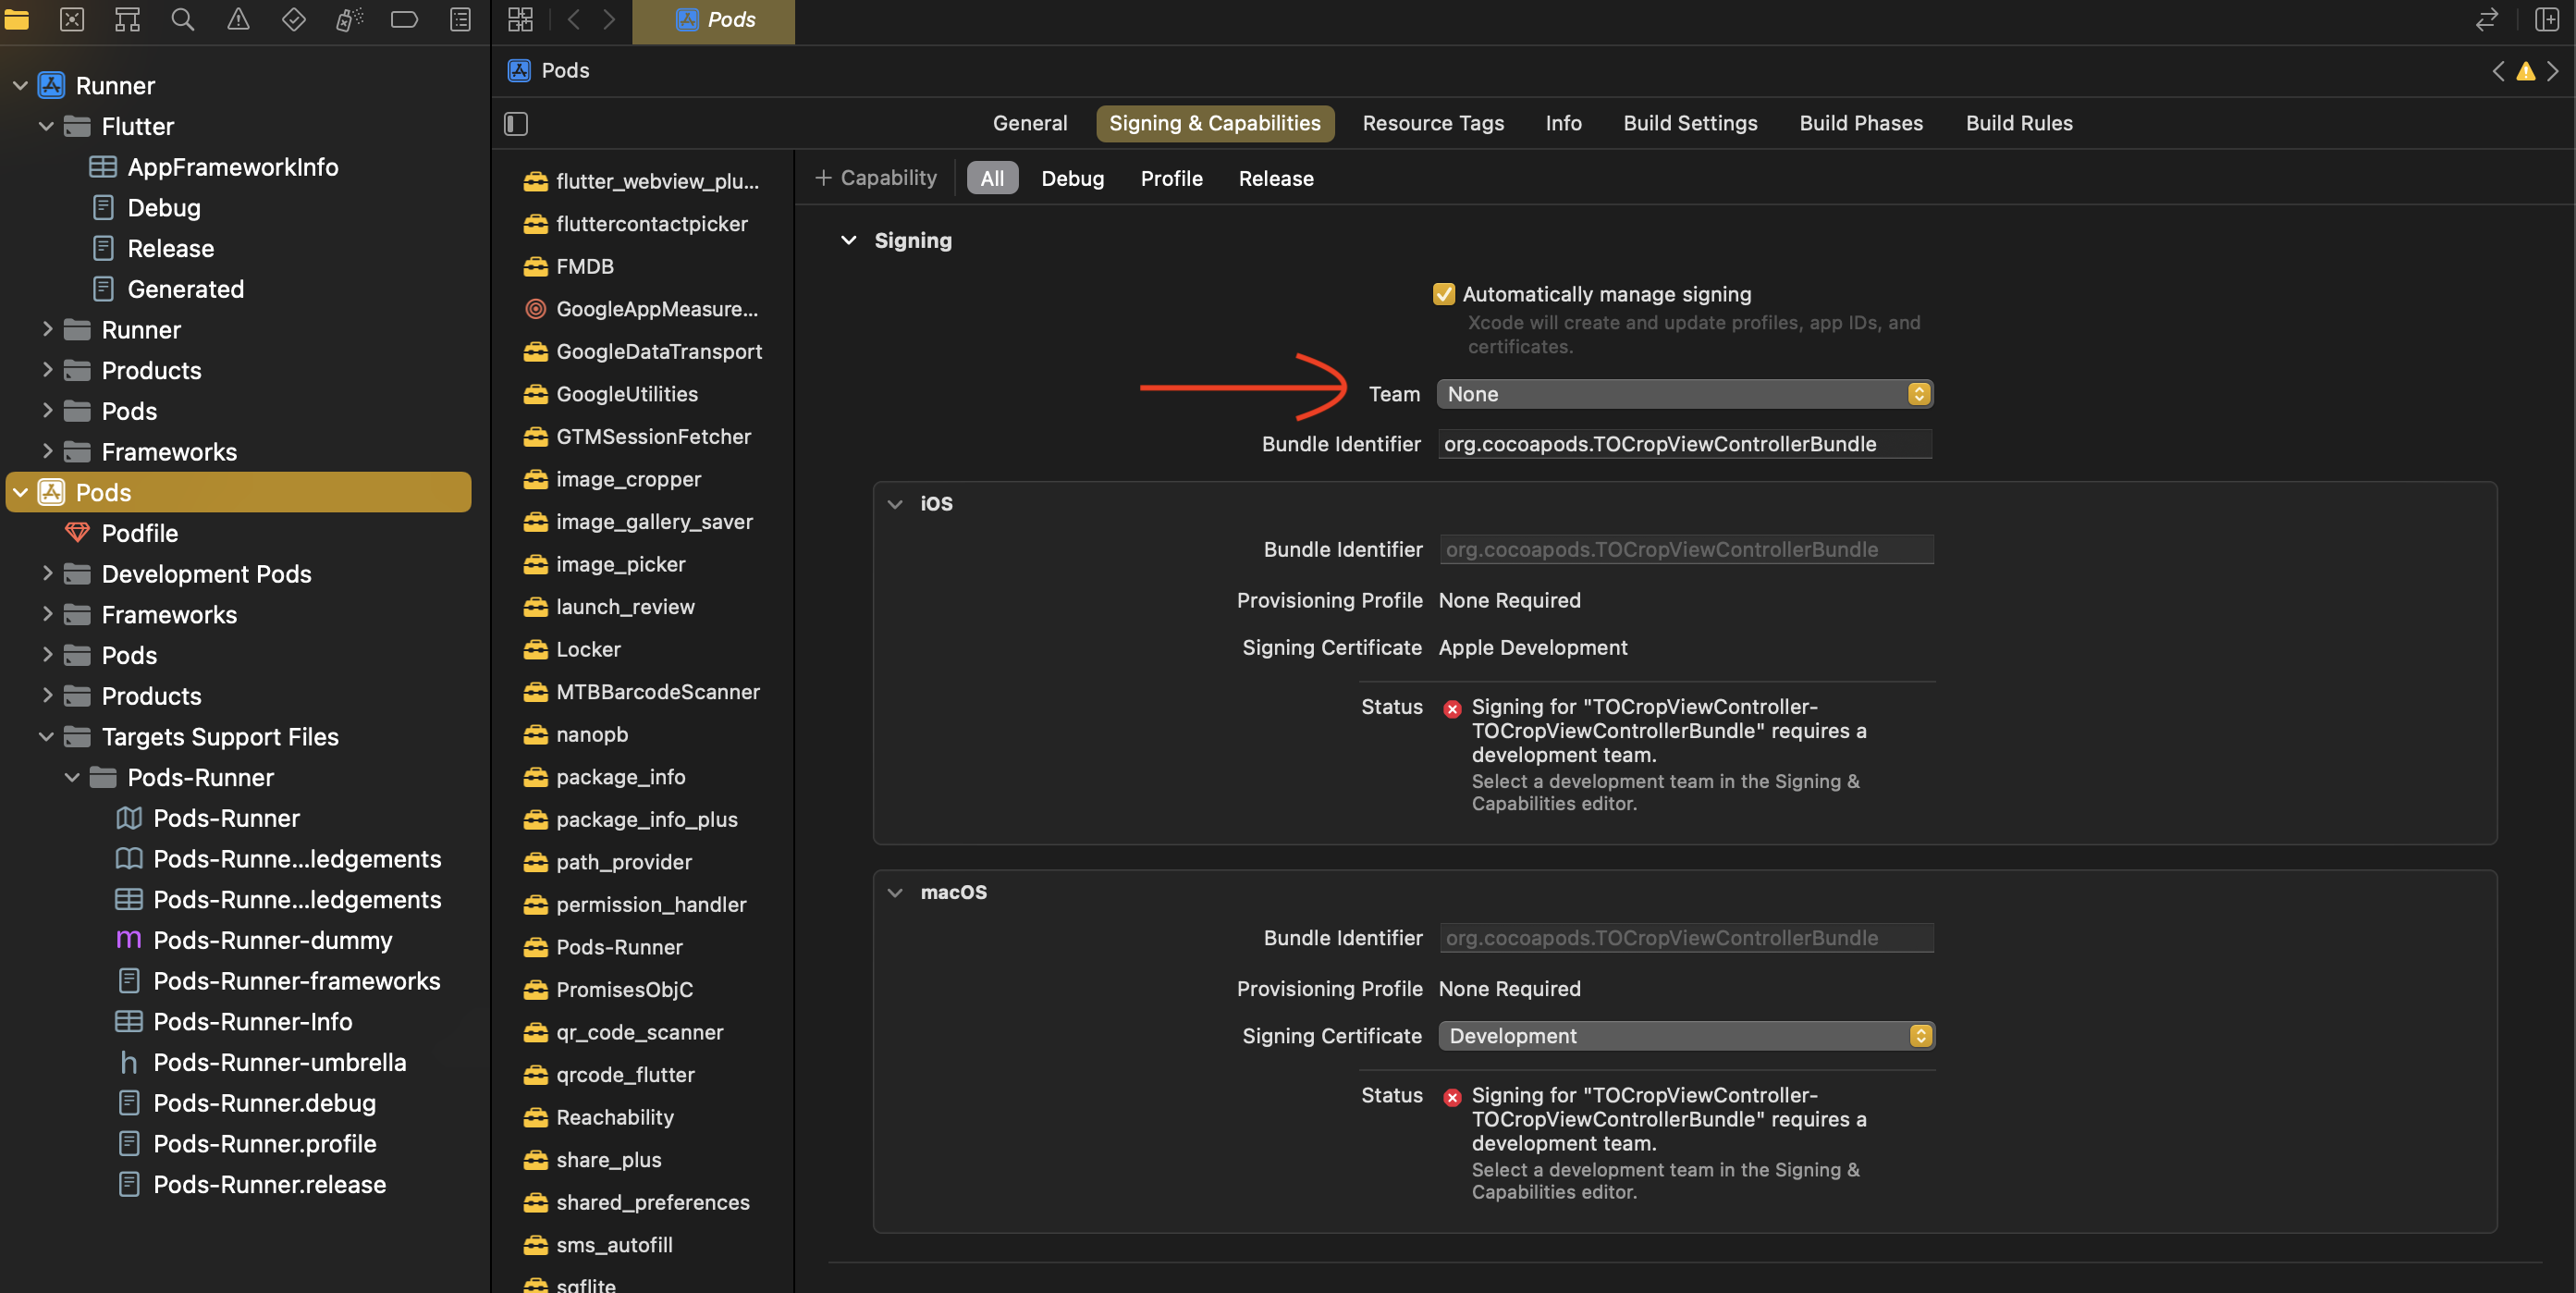Viewport: 2576px width, 1293px height.
Task: Open the Pods-Runner.release config file
Action: 269,1184
